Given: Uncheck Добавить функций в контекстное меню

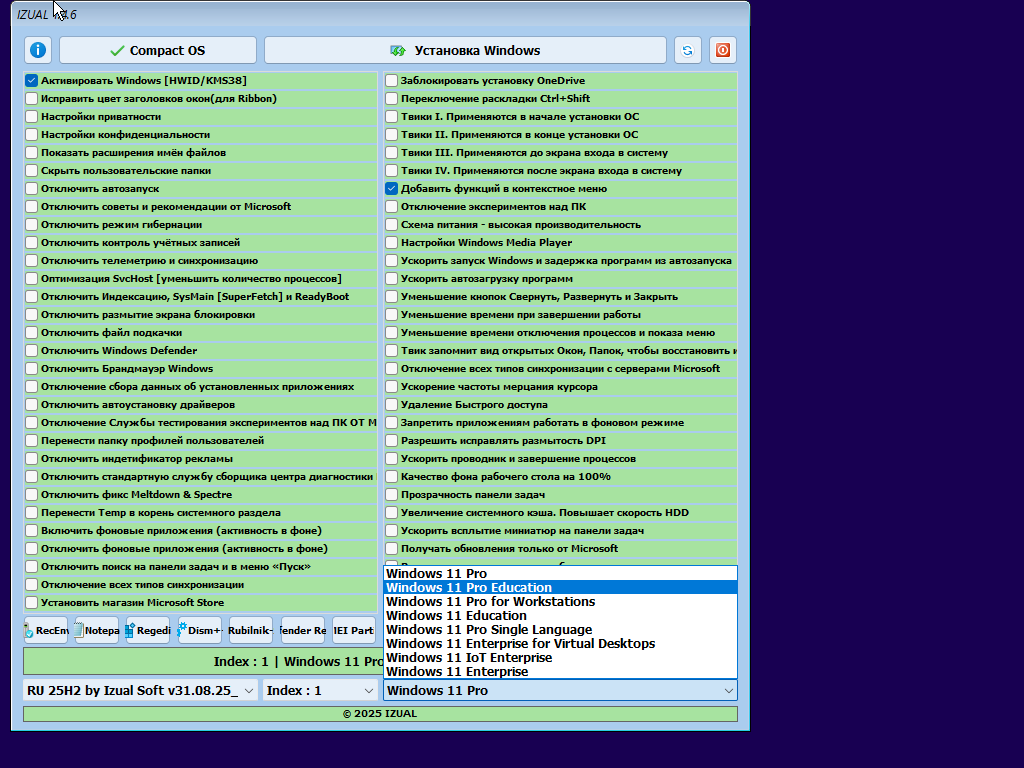Looking at the screenshot, I should 391,189.
